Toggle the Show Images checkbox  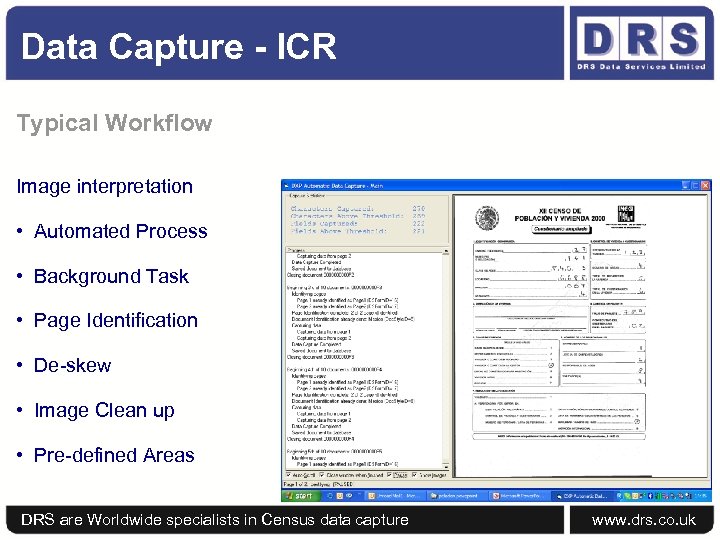pyautogui.click(x=415, y=475)
